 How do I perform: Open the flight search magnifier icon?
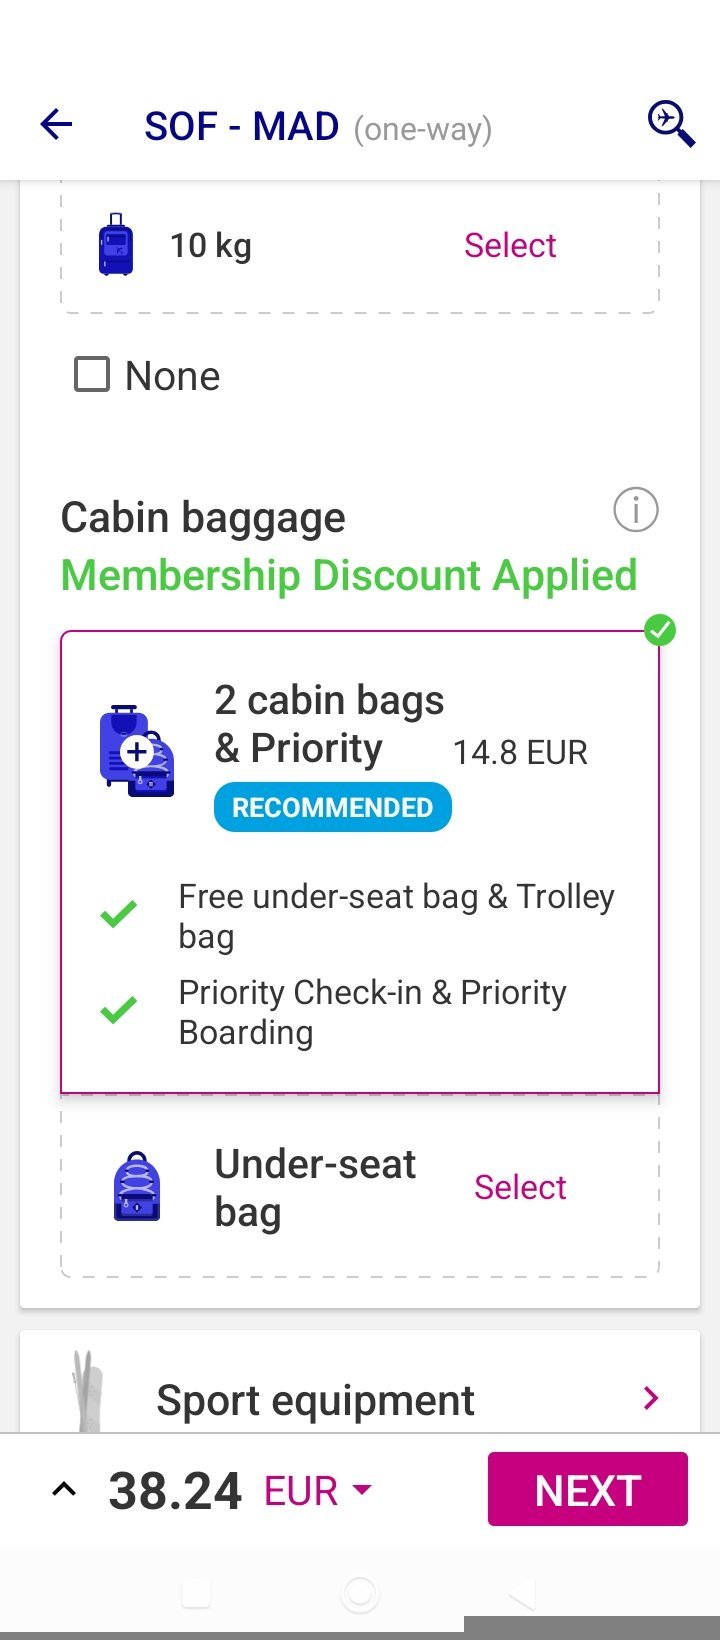(670, 125)
